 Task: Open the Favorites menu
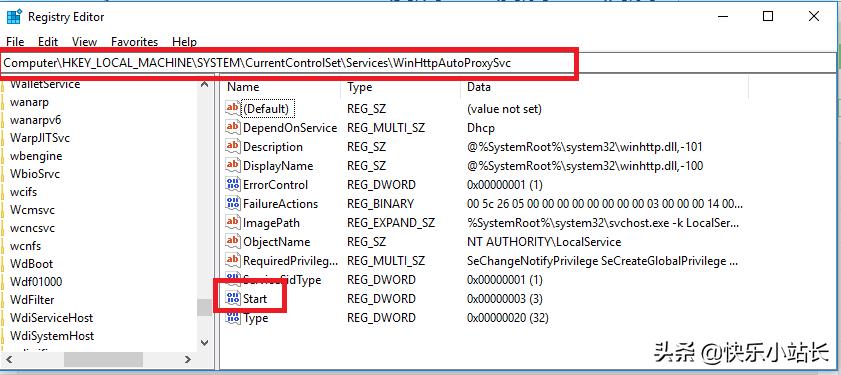135,41
